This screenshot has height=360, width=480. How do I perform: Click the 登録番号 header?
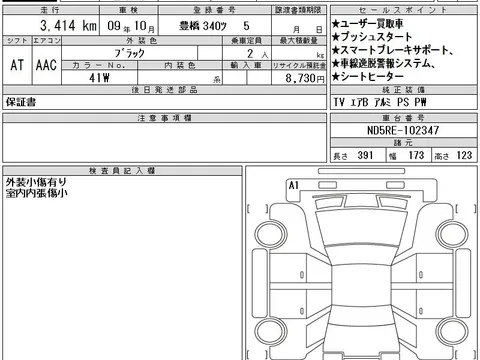pos(214,10)
